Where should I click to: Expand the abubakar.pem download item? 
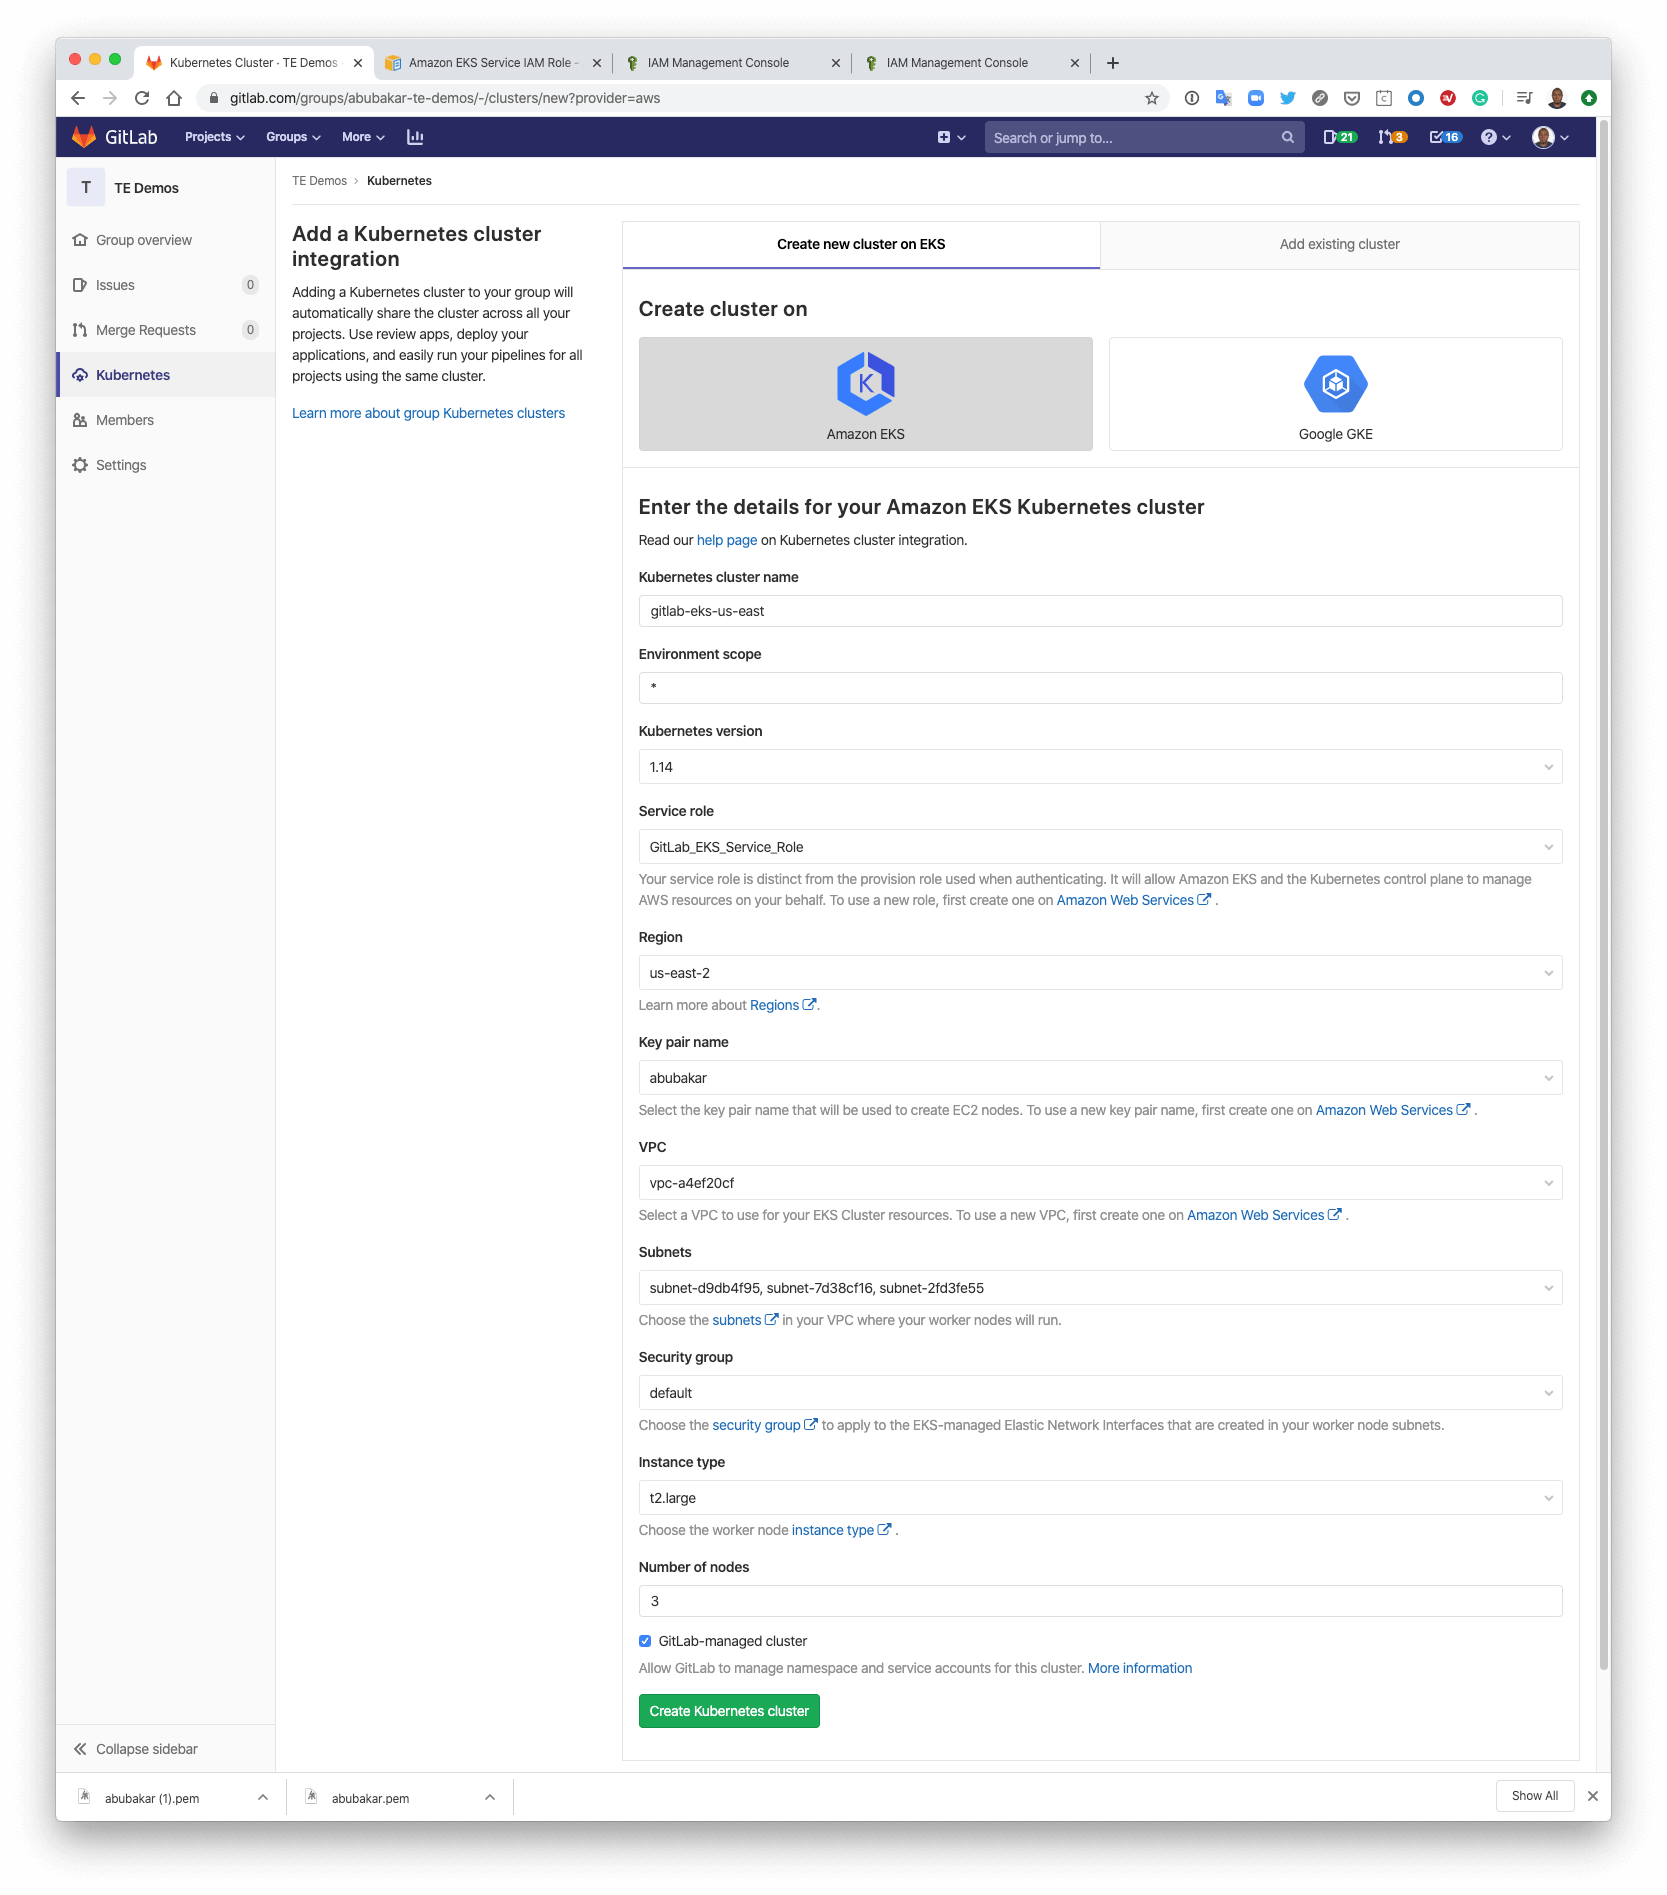(x=489, y=1796)
